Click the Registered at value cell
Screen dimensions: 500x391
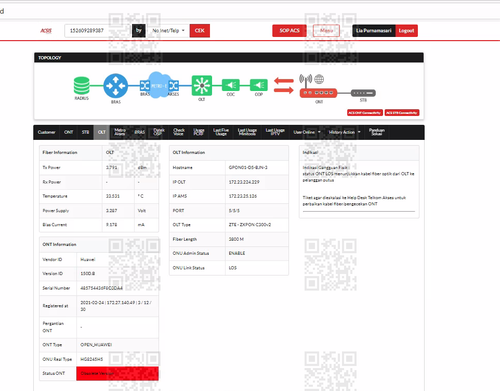116,306
